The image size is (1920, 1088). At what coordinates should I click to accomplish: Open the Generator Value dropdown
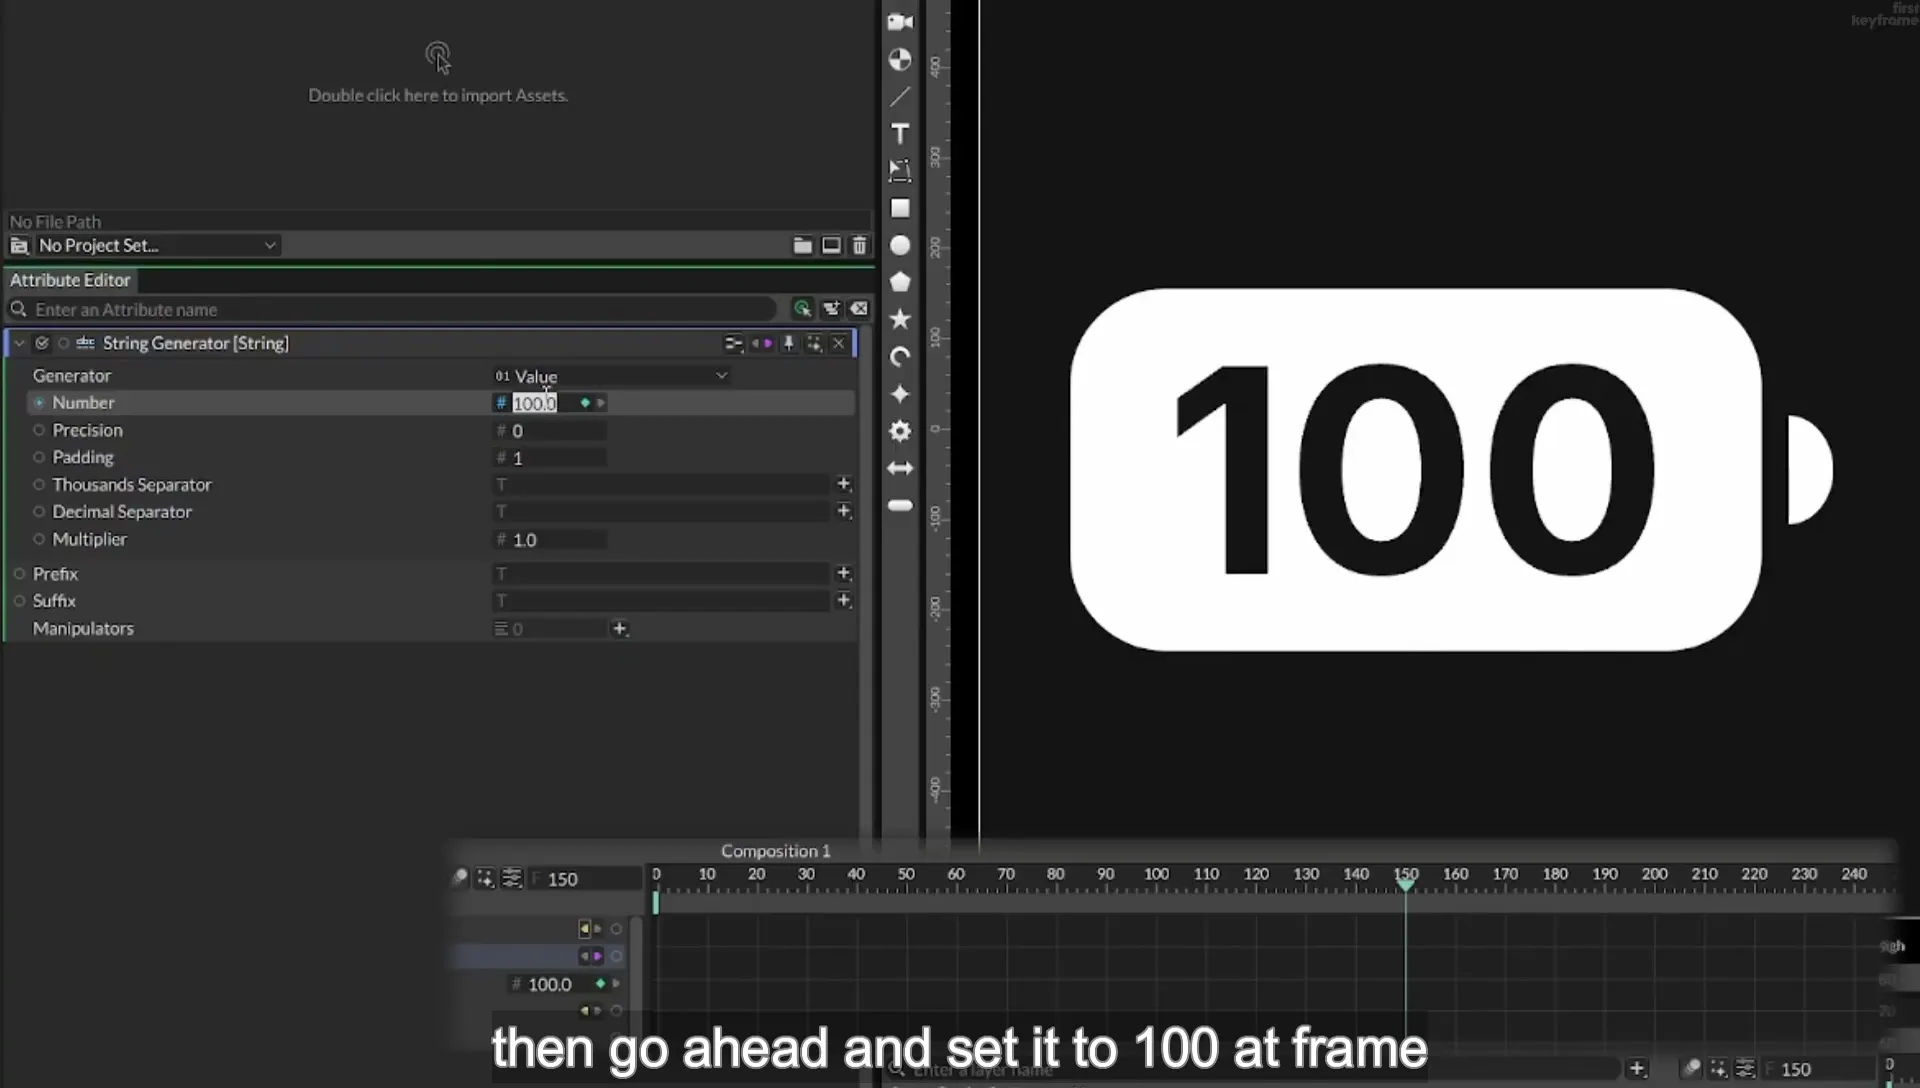(611, 376)
